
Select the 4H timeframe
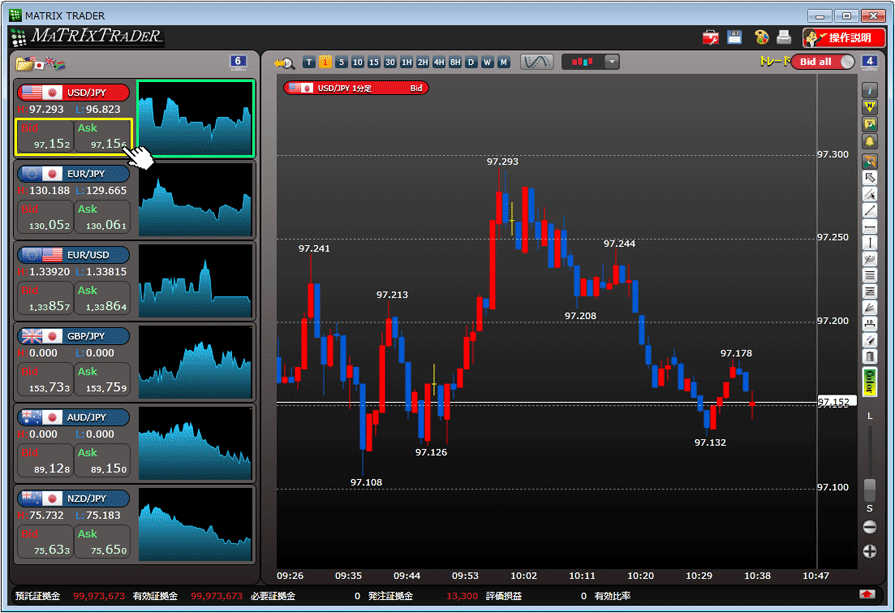439,62
